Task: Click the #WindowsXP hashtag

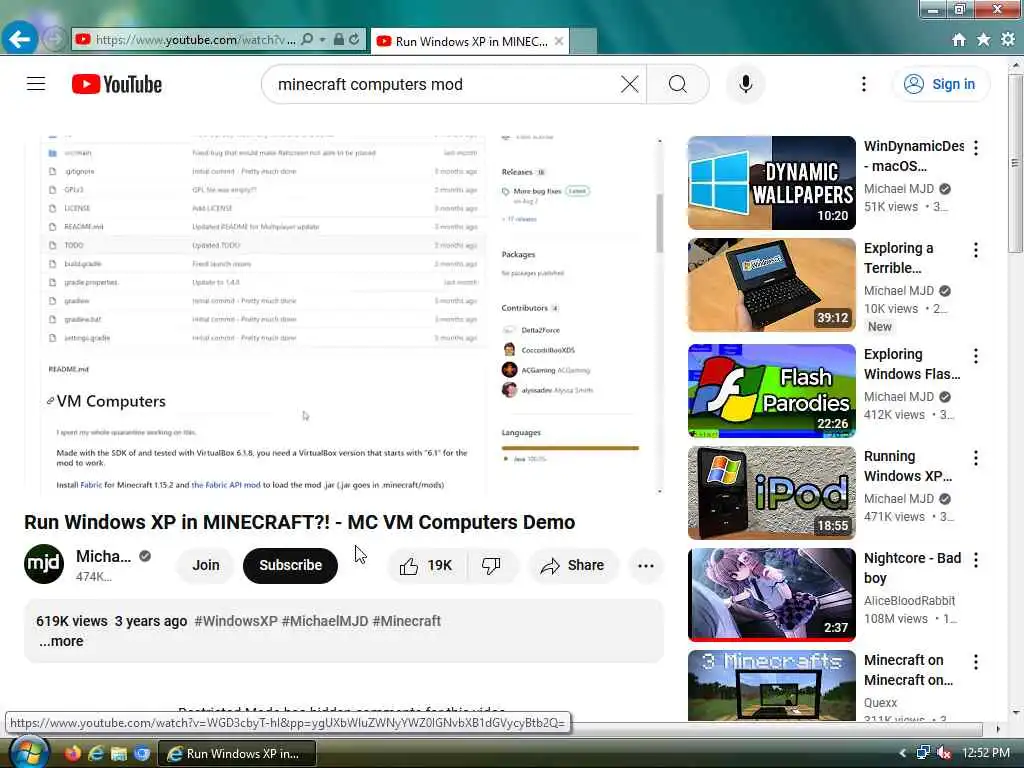Action: click(236, 621)
